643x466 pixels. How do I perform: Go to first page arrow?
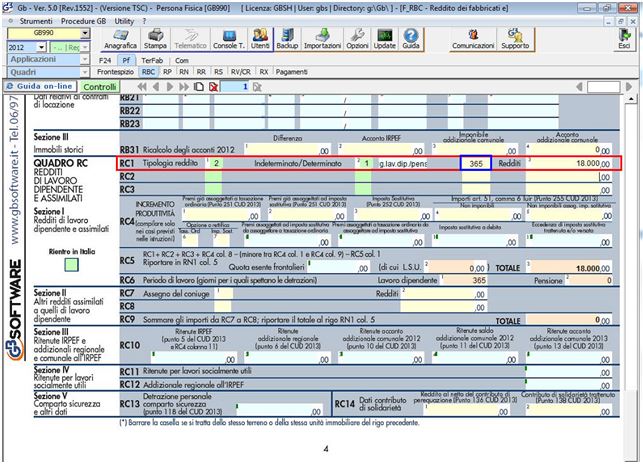(142, 87)
